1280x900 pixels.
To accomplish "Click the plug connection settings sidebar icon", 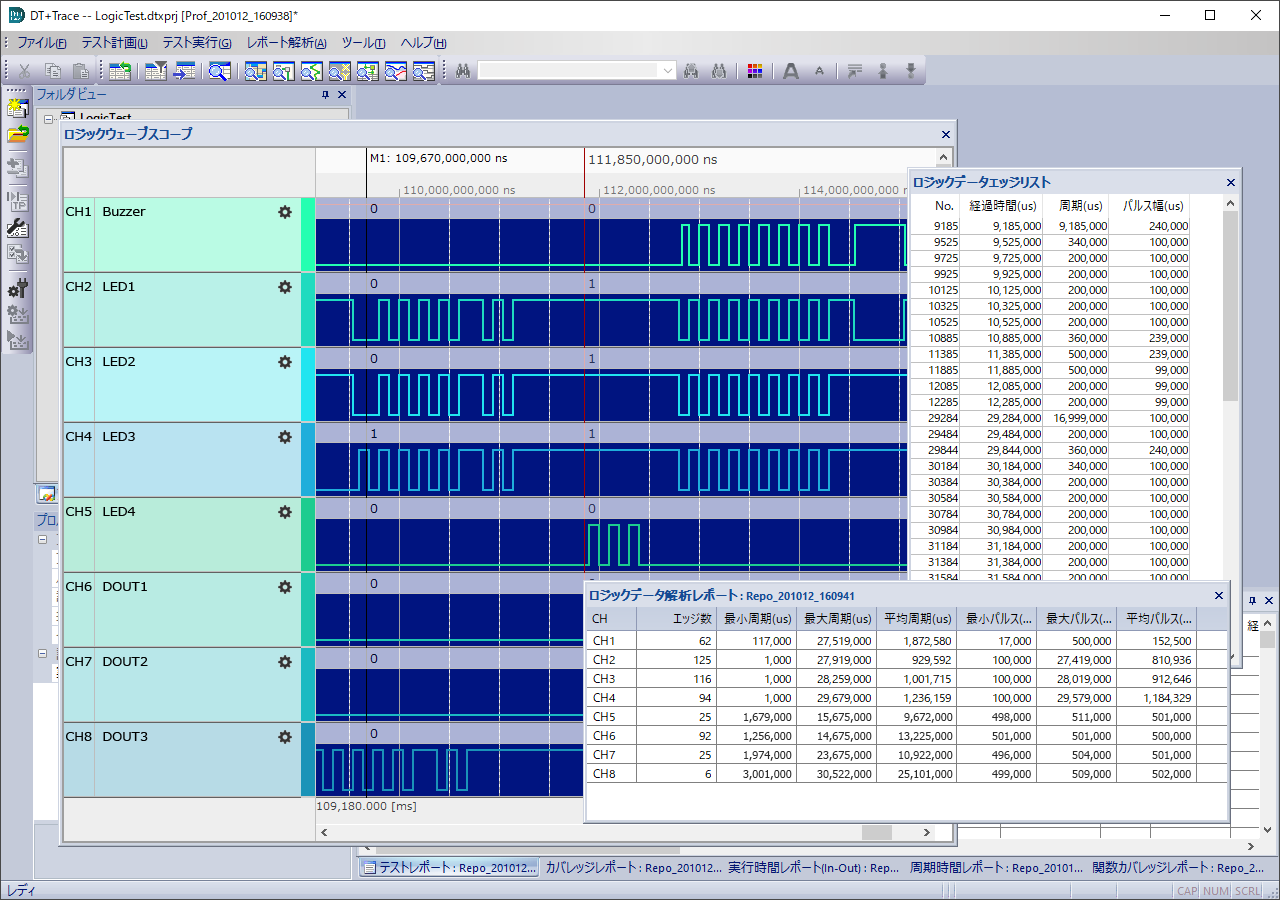I will [17, 289].
